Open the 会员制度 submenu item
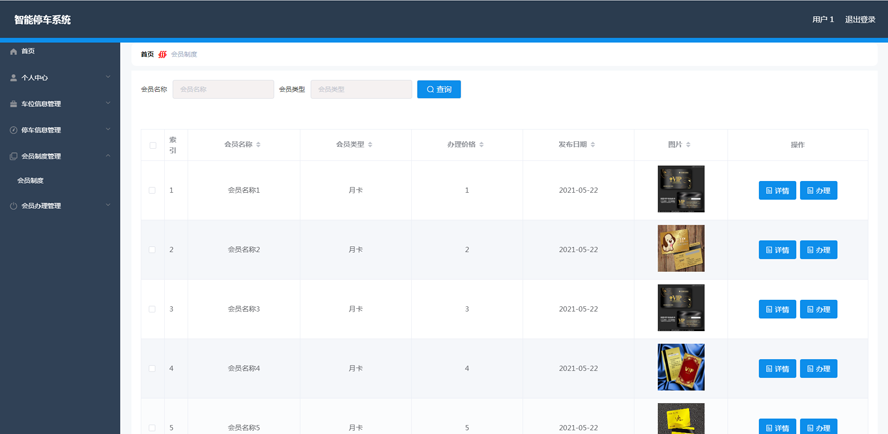Image resolution: width=888 pixels, height=434 pixels. tap(31, 181)
